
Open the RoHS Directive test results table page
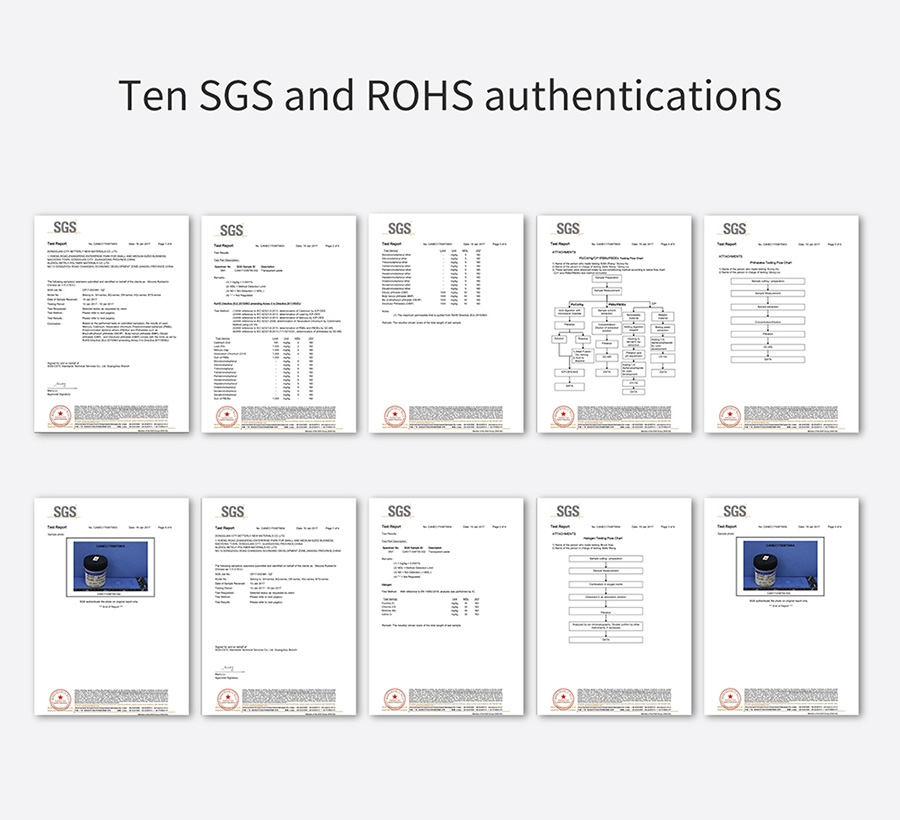[x=279, y=324]
